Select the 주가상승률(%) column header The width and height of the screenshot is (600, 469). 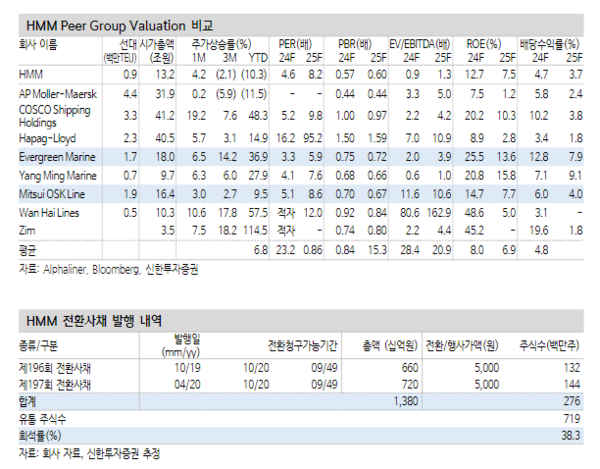tap(222, 44)
